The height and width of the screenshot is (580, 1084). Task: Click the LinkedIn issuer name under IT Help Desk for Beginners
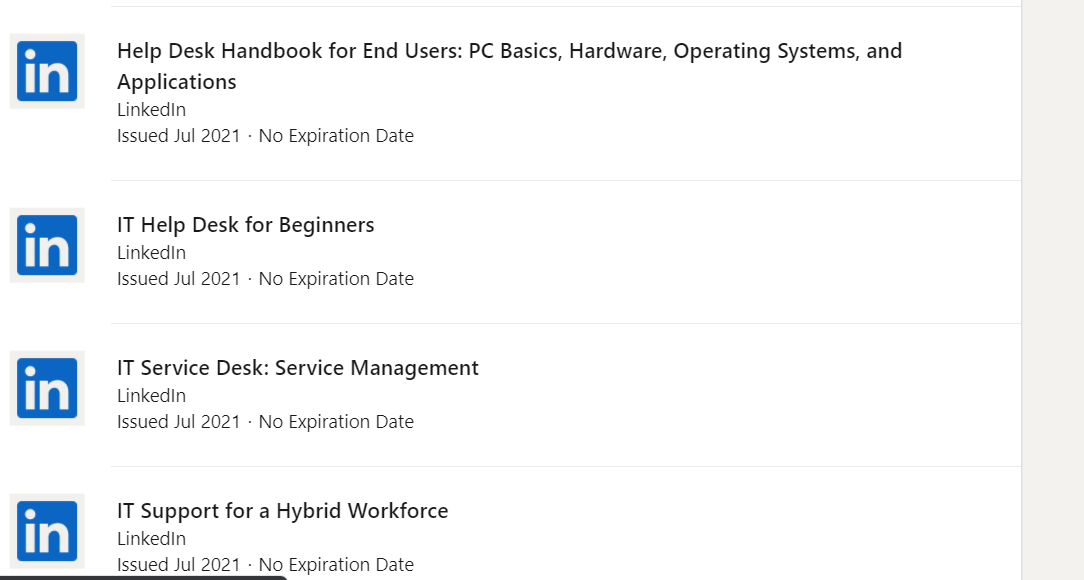pos(151,253)
